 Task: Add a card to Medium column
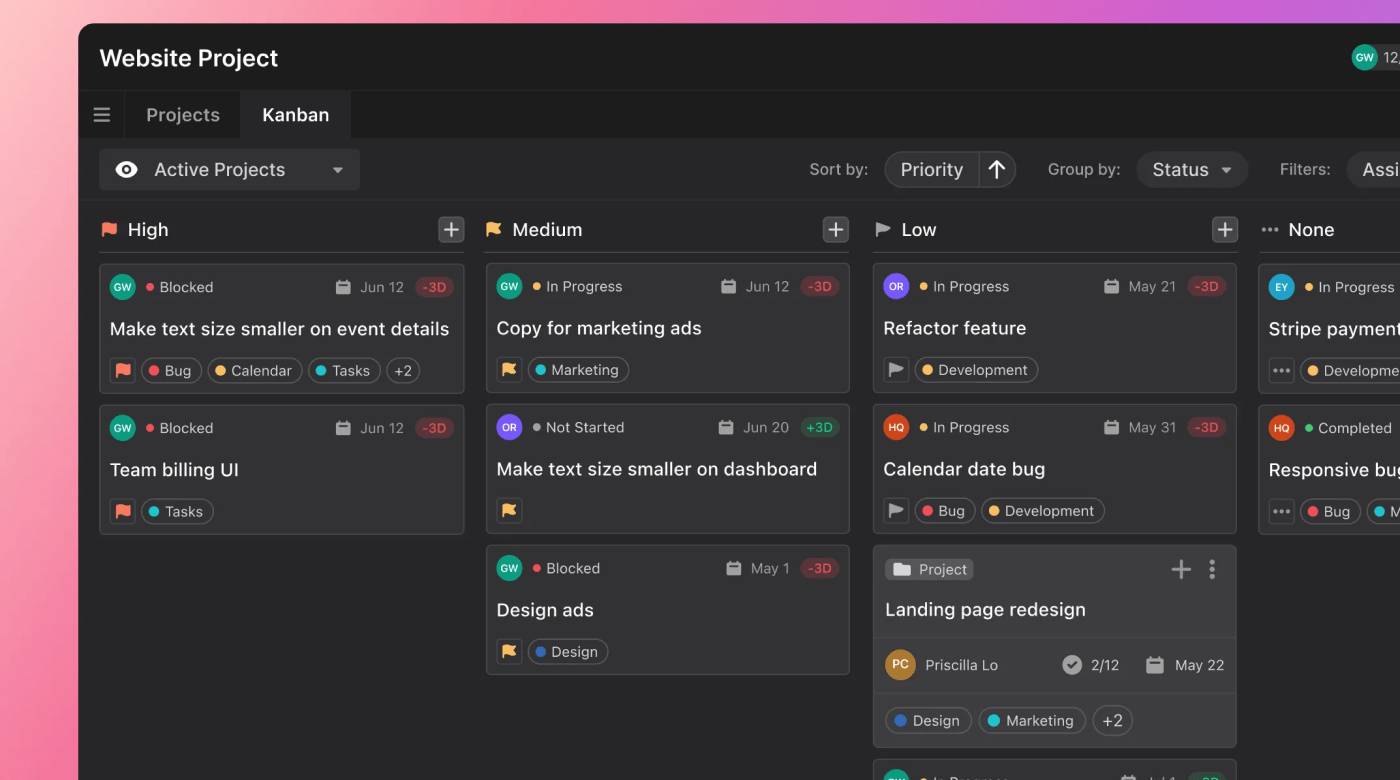(x=836, y=230)
